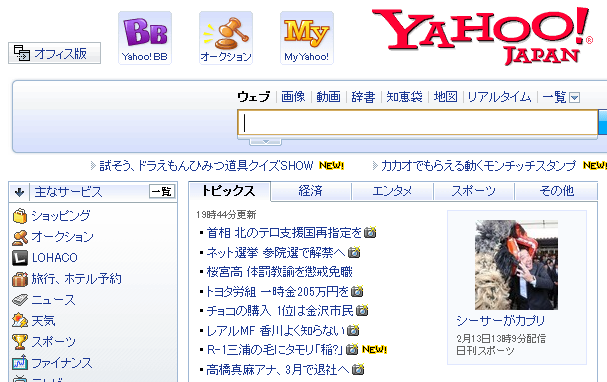Open the My Yahoo! icon
607x382 pixels.
307,38
